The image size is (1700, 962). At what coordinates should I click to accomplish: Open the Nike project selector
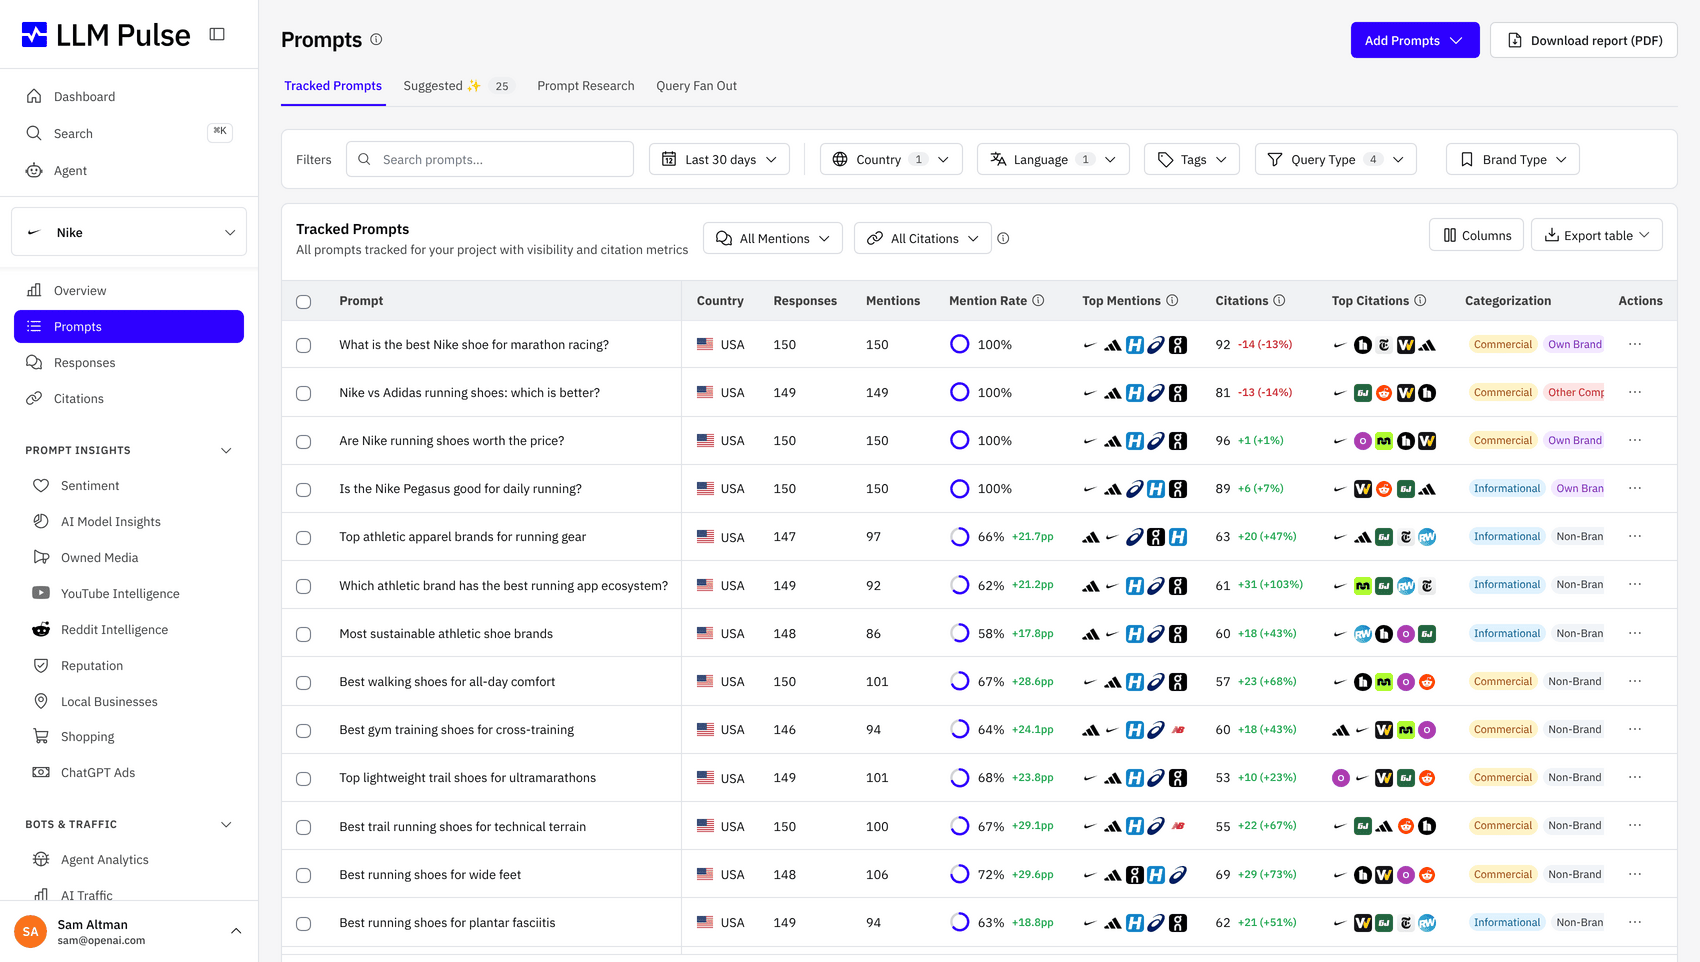click(129, 232)
